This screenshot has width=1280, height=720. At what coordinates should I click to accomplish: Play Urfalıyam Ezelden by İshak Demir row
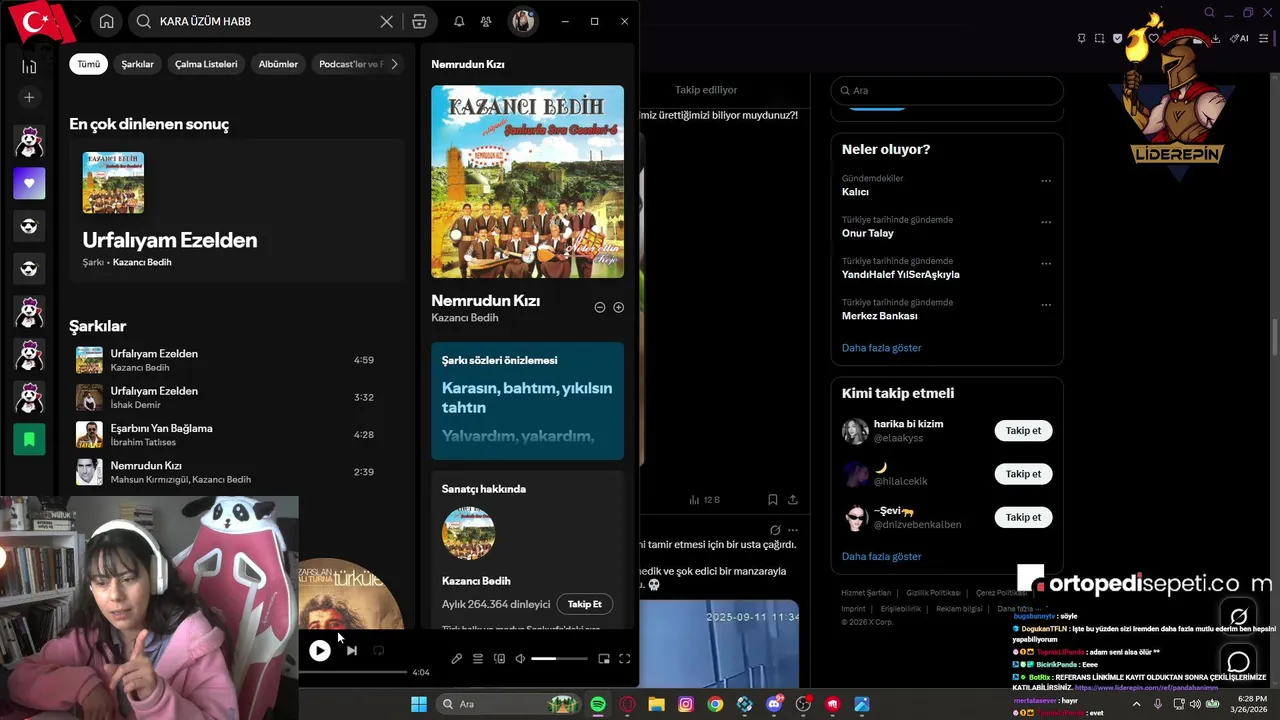click(237, 397)
